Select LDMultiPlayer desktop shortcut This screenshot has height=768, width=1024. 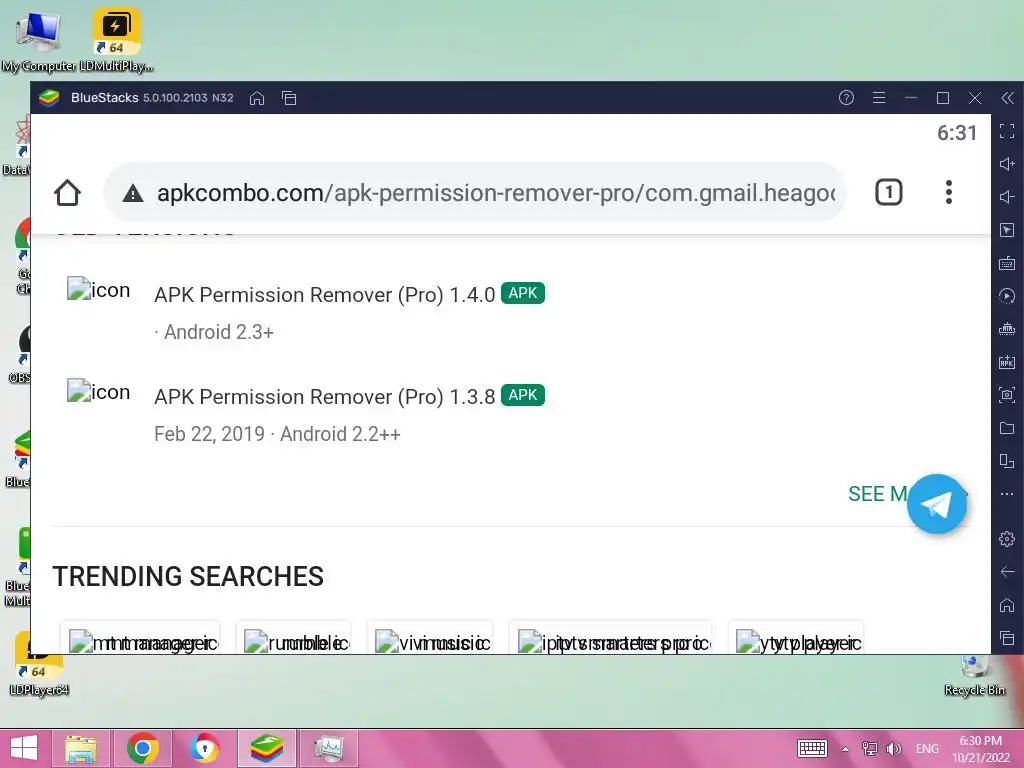[x=116, y=39]
